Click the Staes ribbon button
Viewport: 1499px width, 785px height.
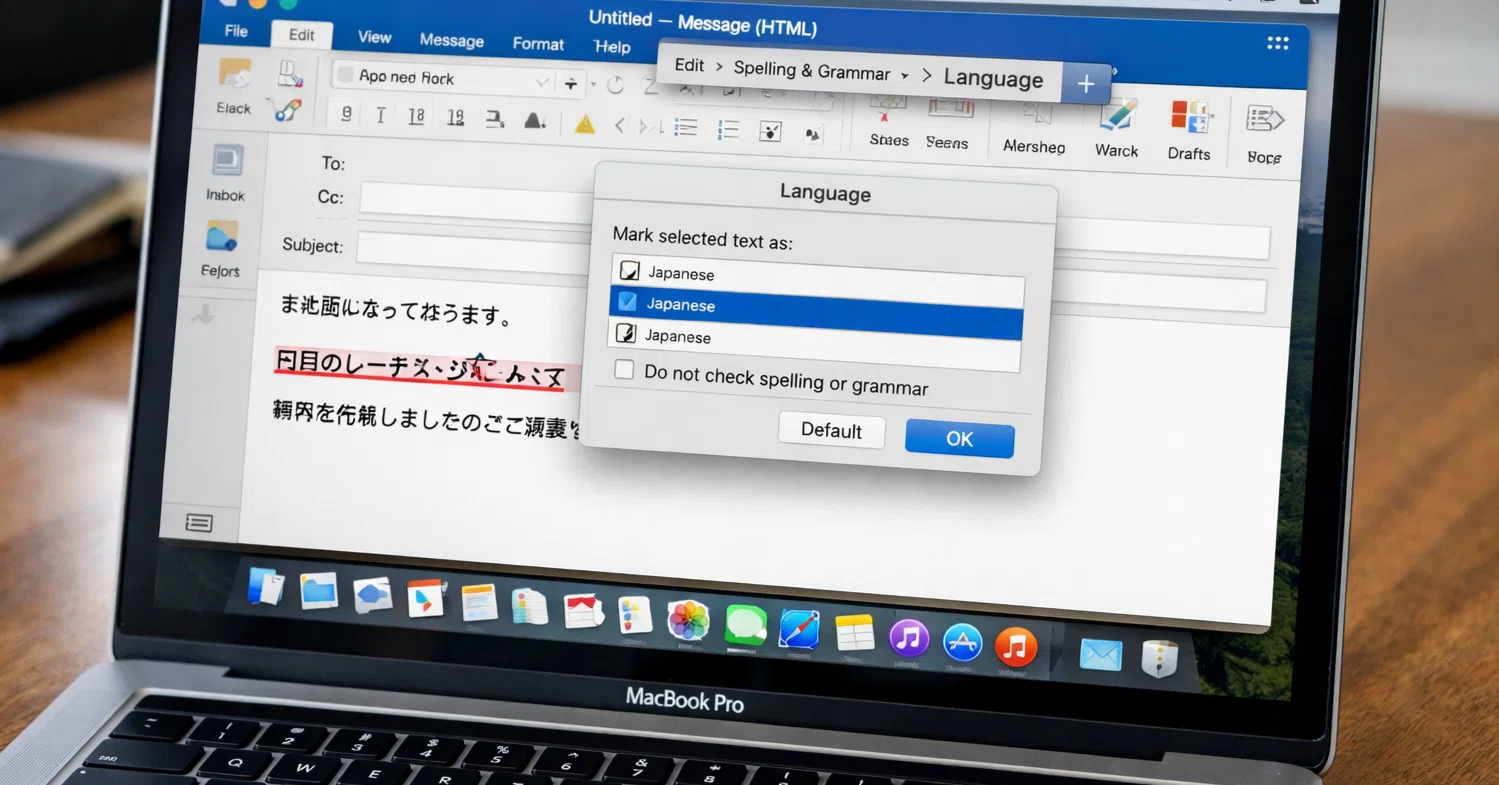[x=888, y=123]
